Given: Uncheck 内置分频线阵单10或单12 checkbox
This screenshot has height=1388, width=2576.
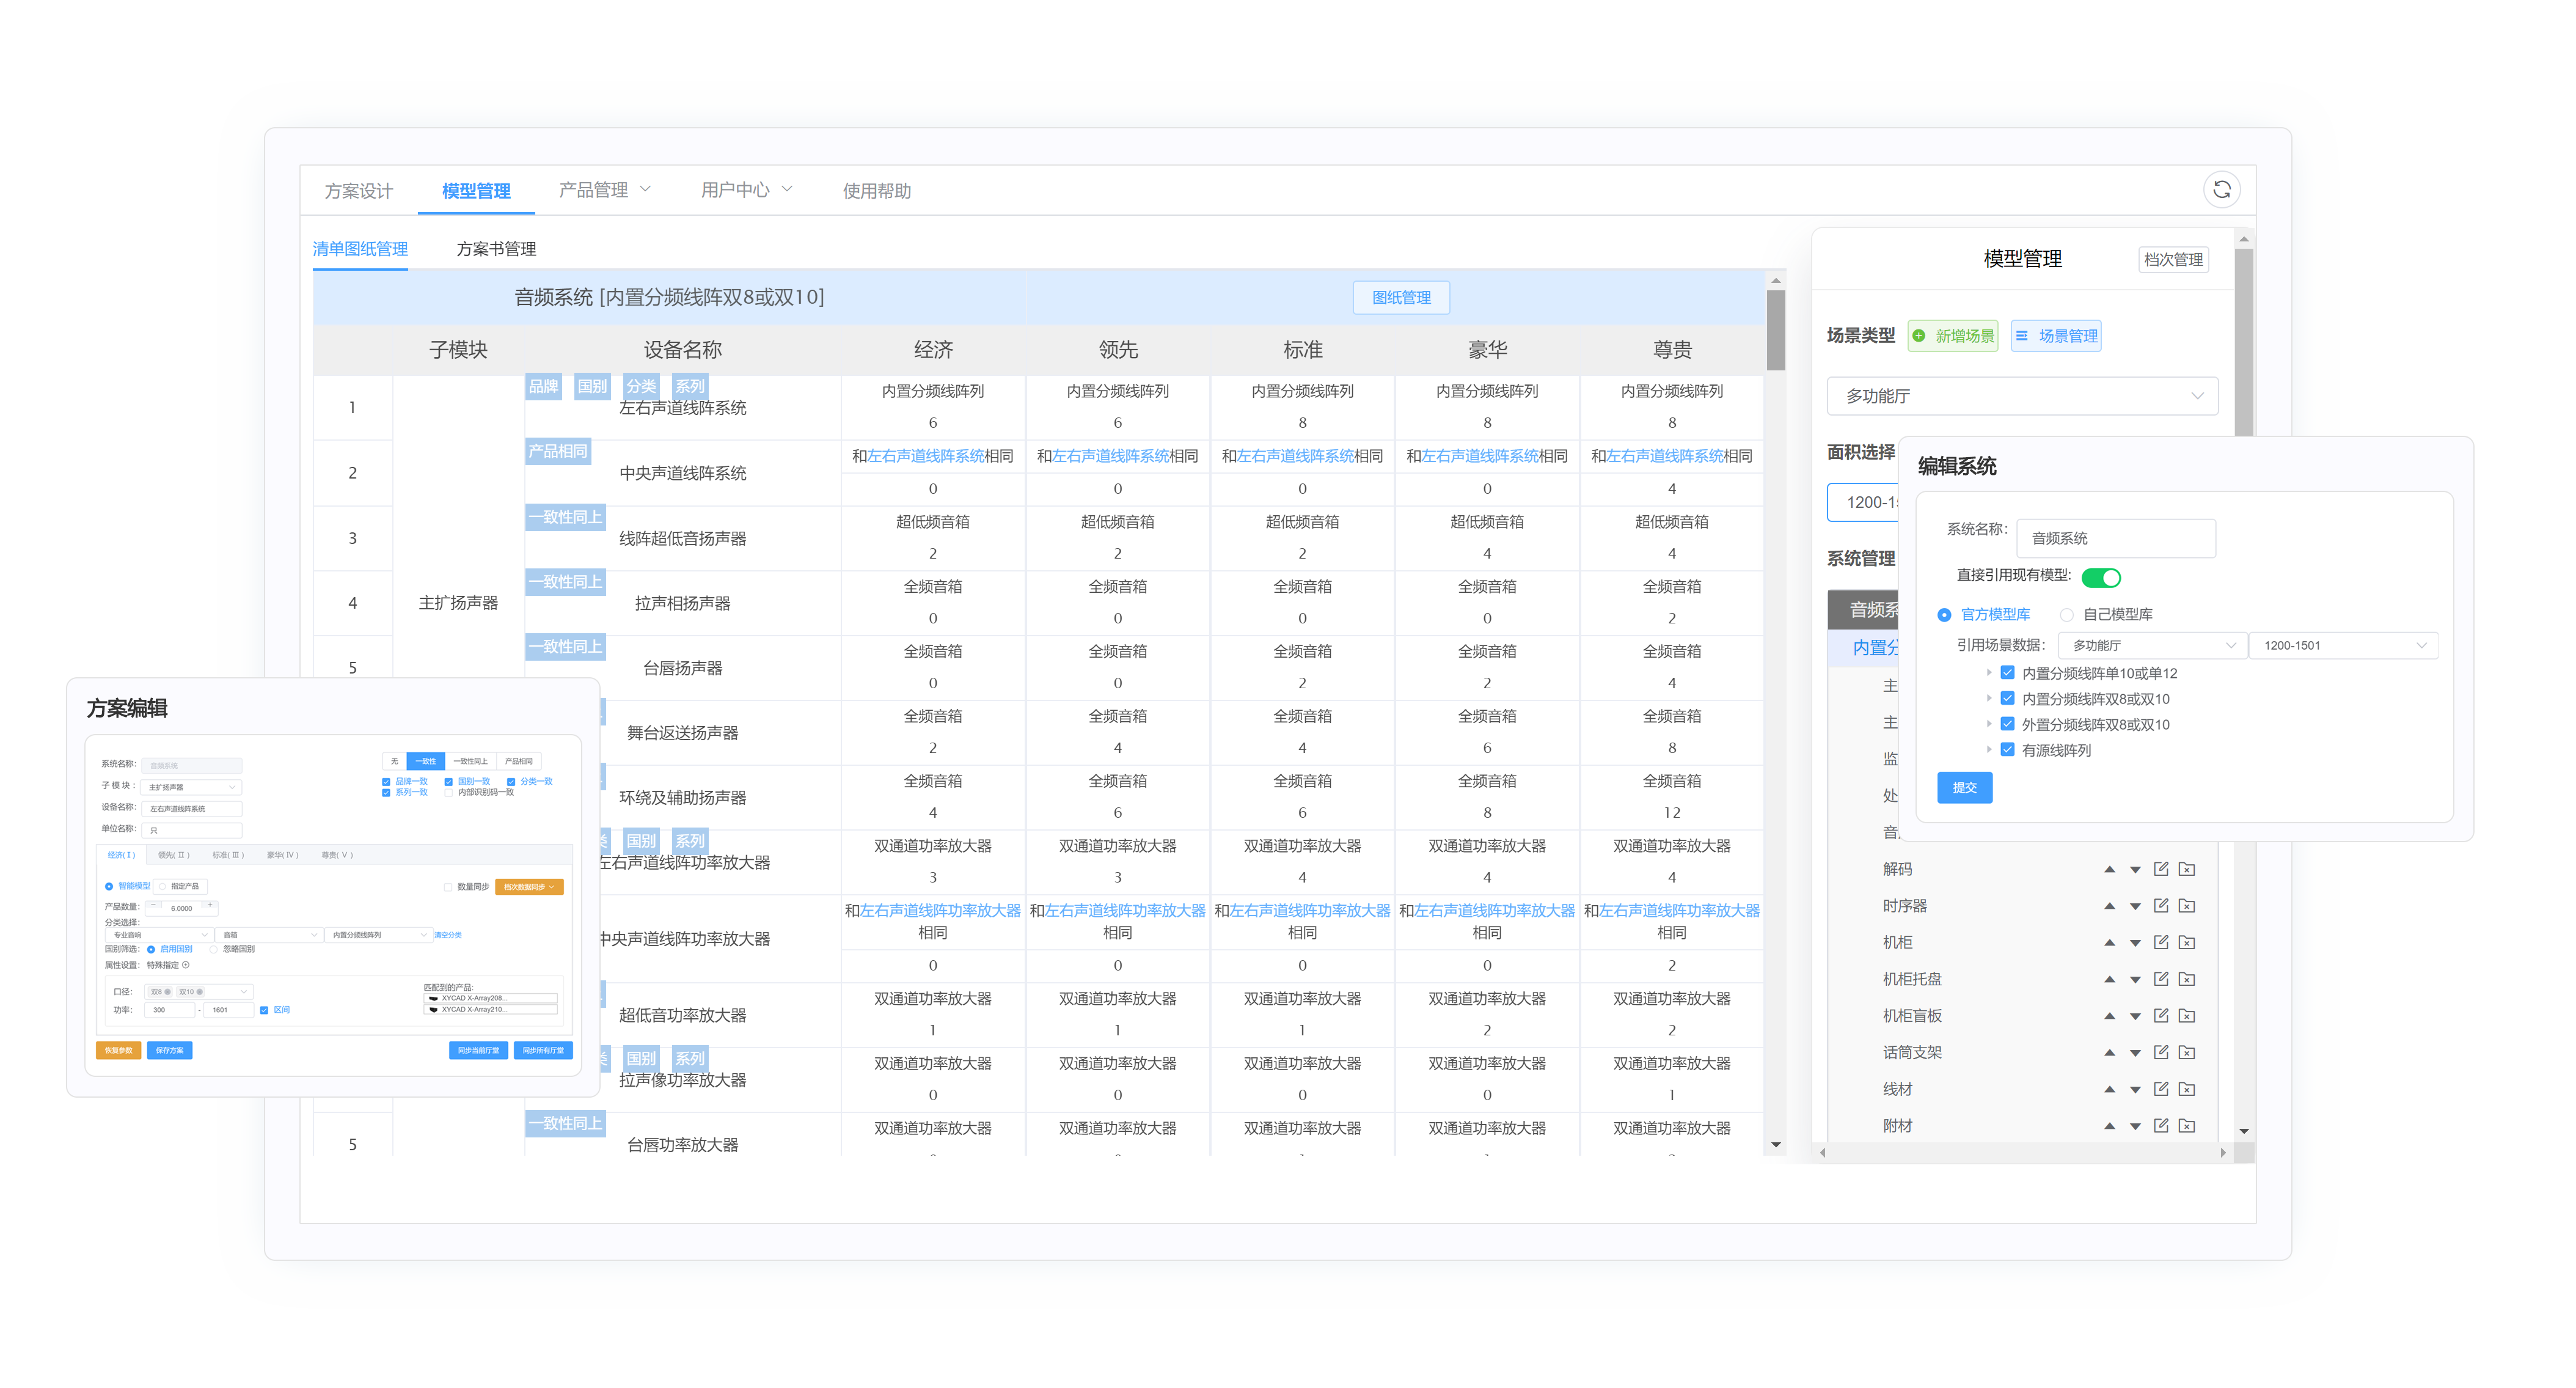Looking at the screenshot, I should (2007, 673).
